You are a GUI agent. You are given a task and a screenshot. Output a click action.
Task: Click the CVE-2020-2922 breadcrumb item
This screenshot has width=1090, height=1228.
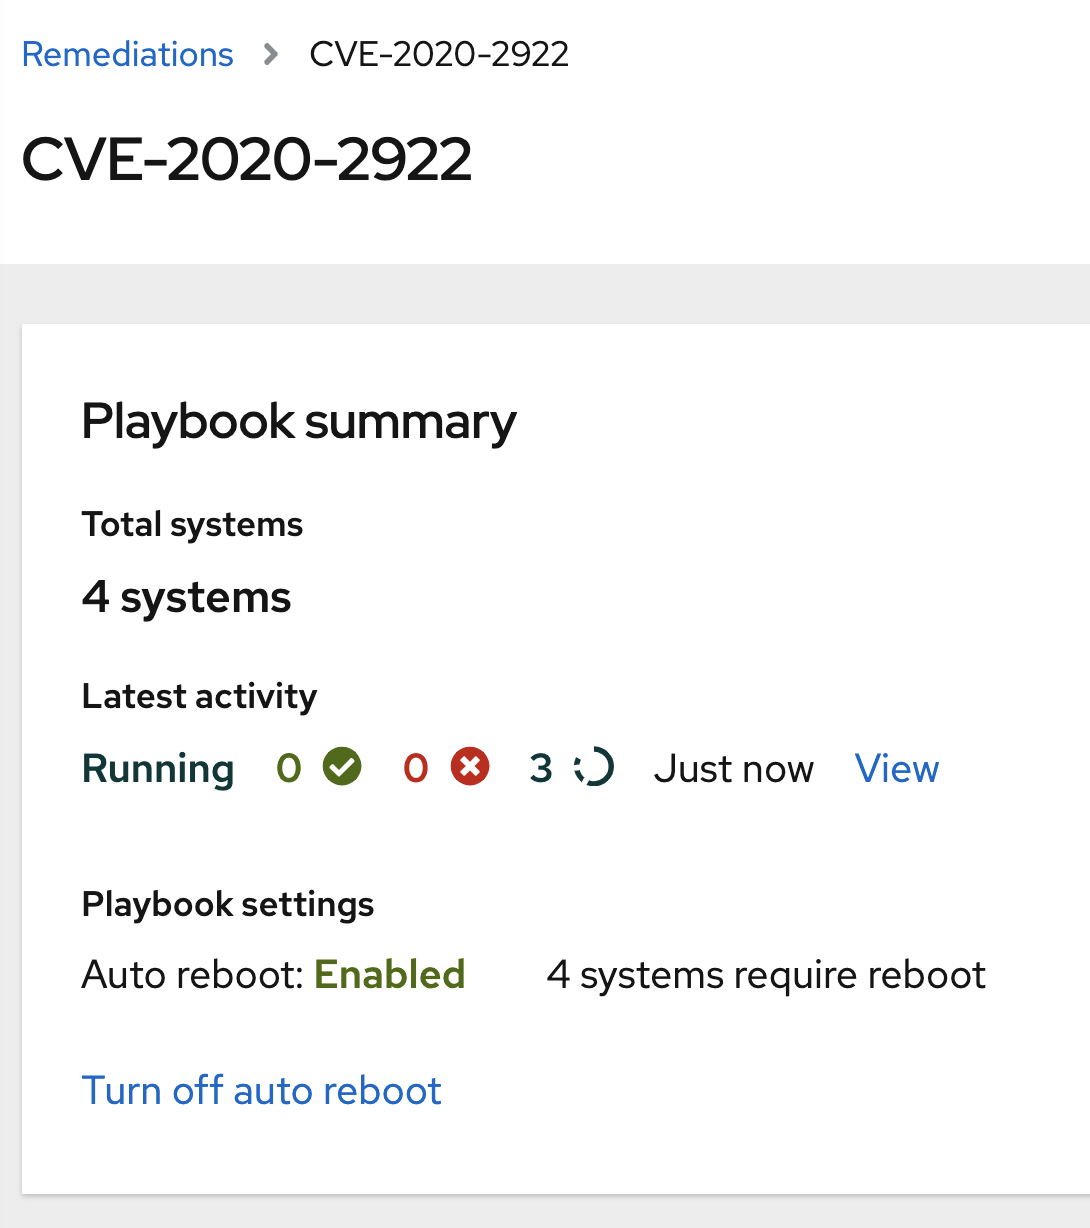pyautogui.click(x=439, y=54)
